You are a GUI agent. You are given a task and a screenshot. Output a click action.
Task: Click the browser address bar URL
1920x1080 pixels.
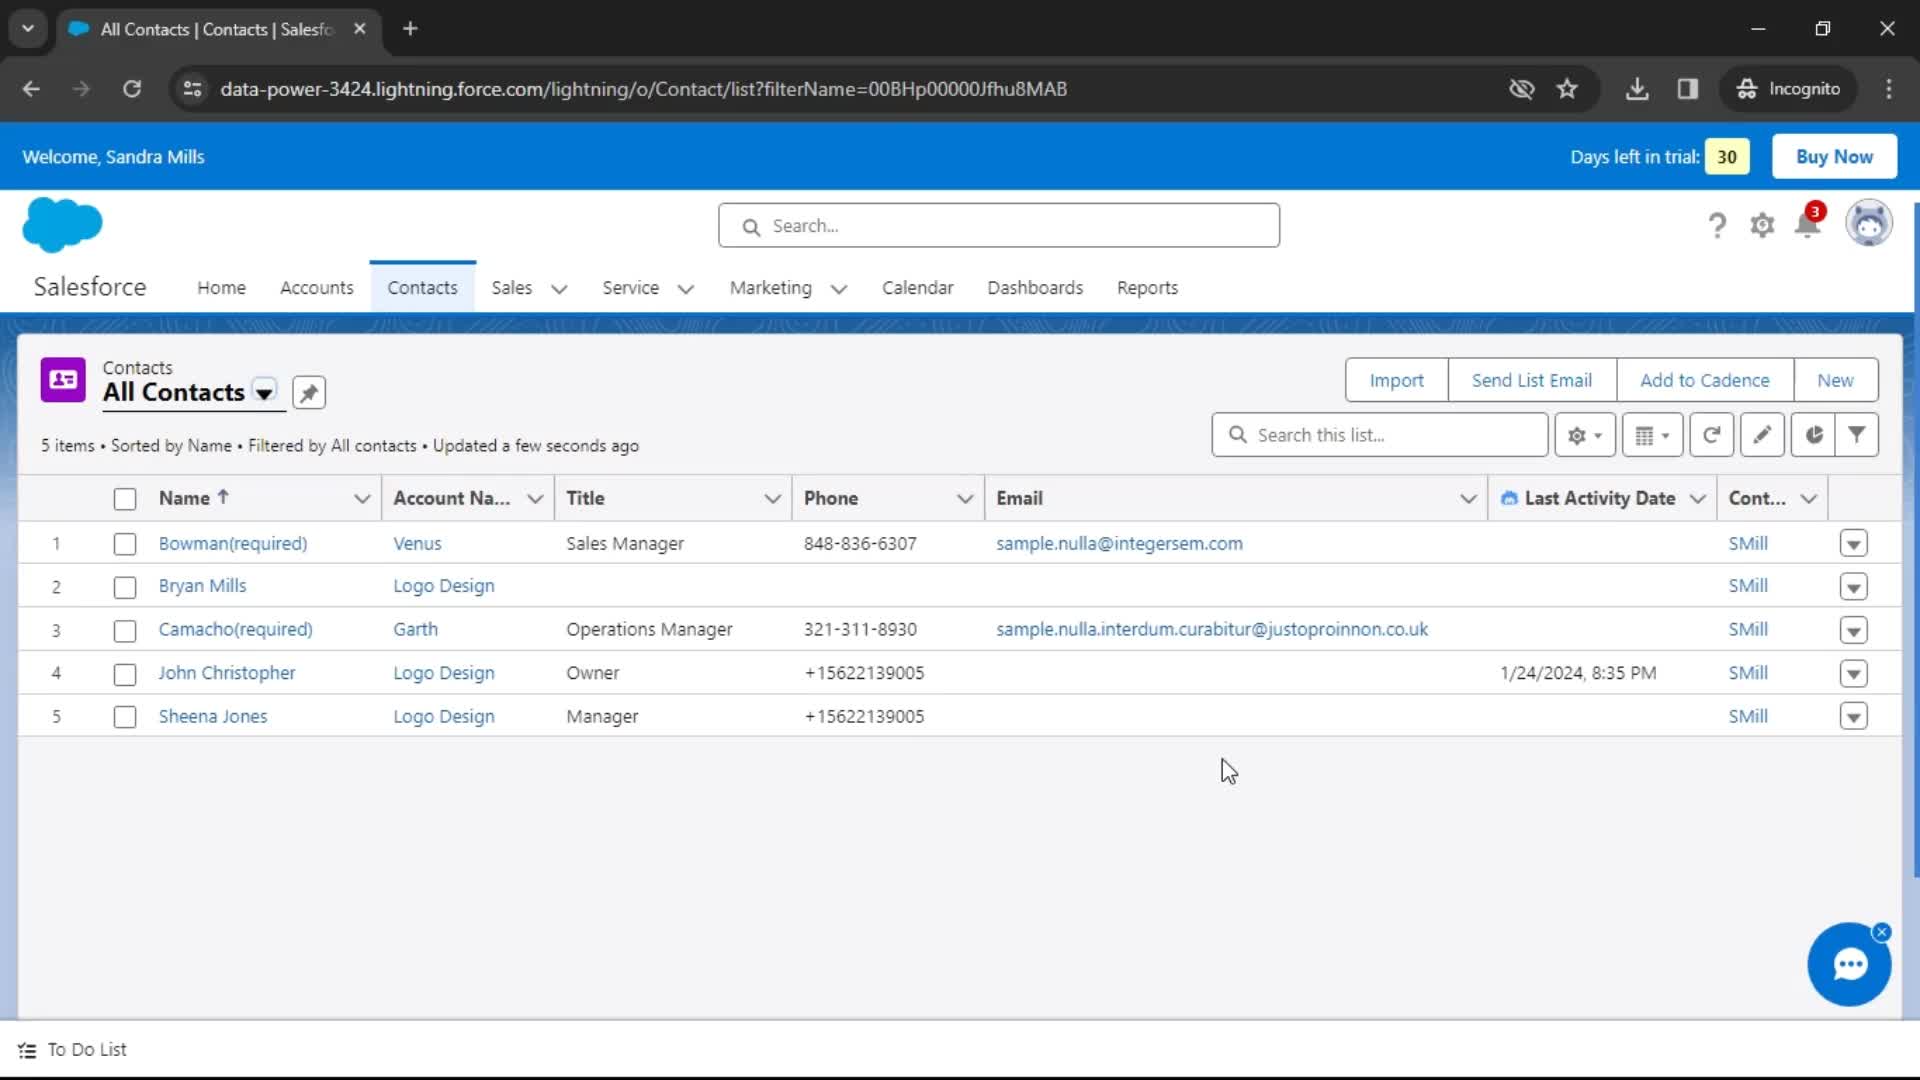643,89
